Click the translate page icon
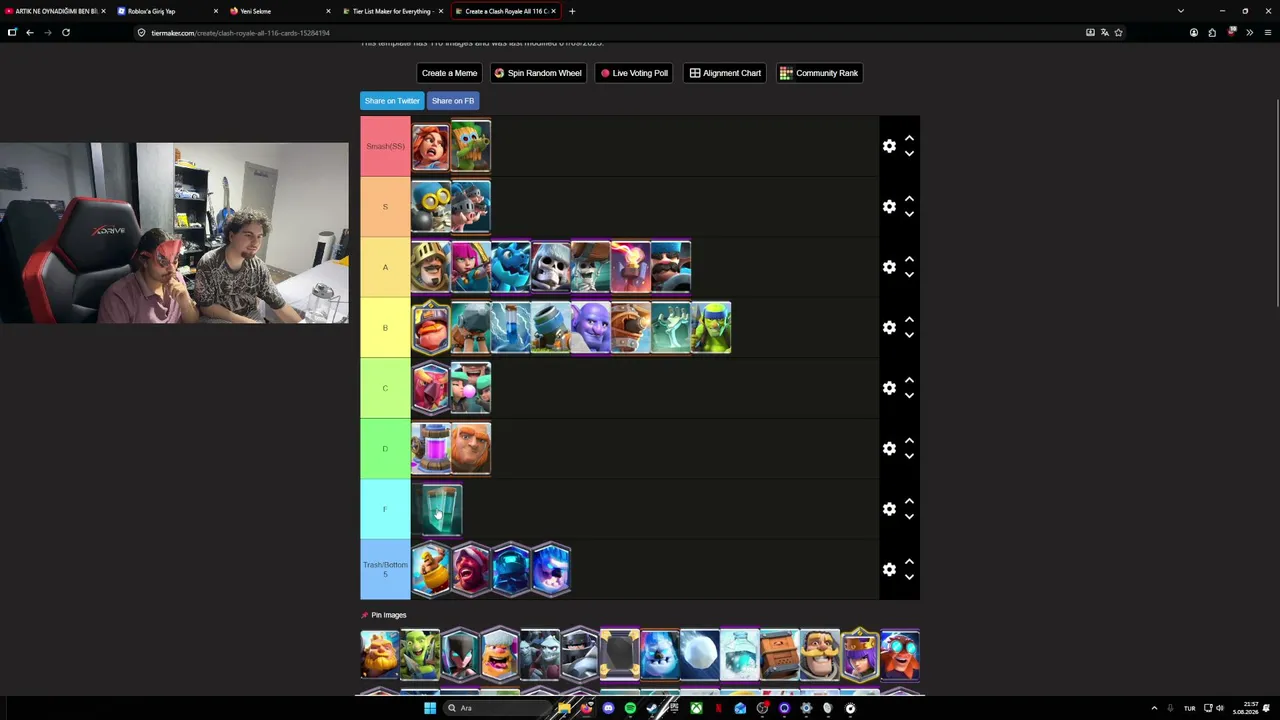Screen dimensions: 1280x720 1104,32
